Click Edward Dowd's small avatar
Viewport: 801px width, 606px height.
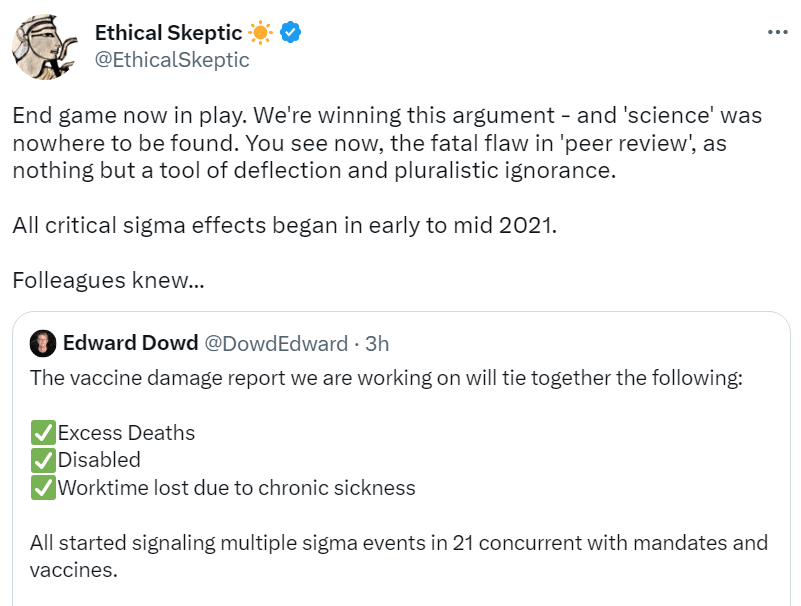coord(43,344)
